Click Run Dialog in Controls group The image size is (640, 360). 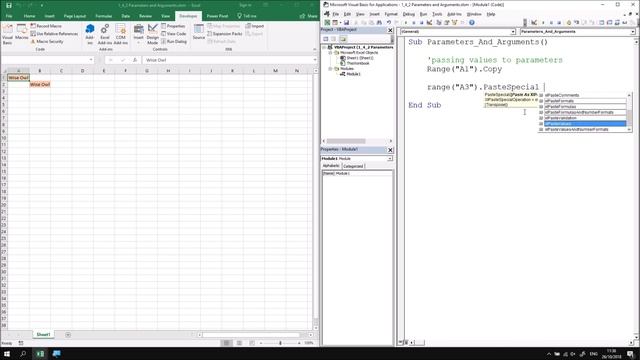(x=174, y=42)
